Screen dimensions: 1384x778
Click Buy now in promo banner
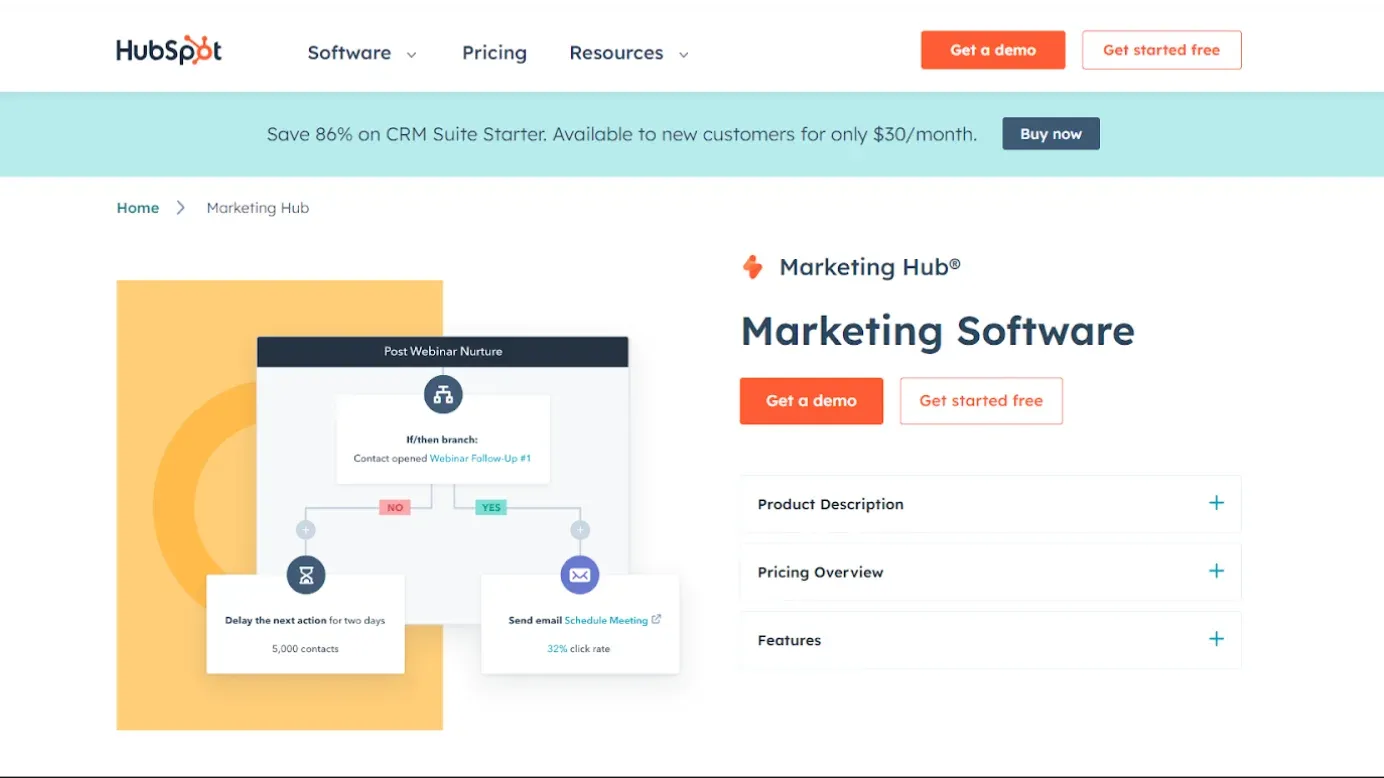(x=1051, y=134)
